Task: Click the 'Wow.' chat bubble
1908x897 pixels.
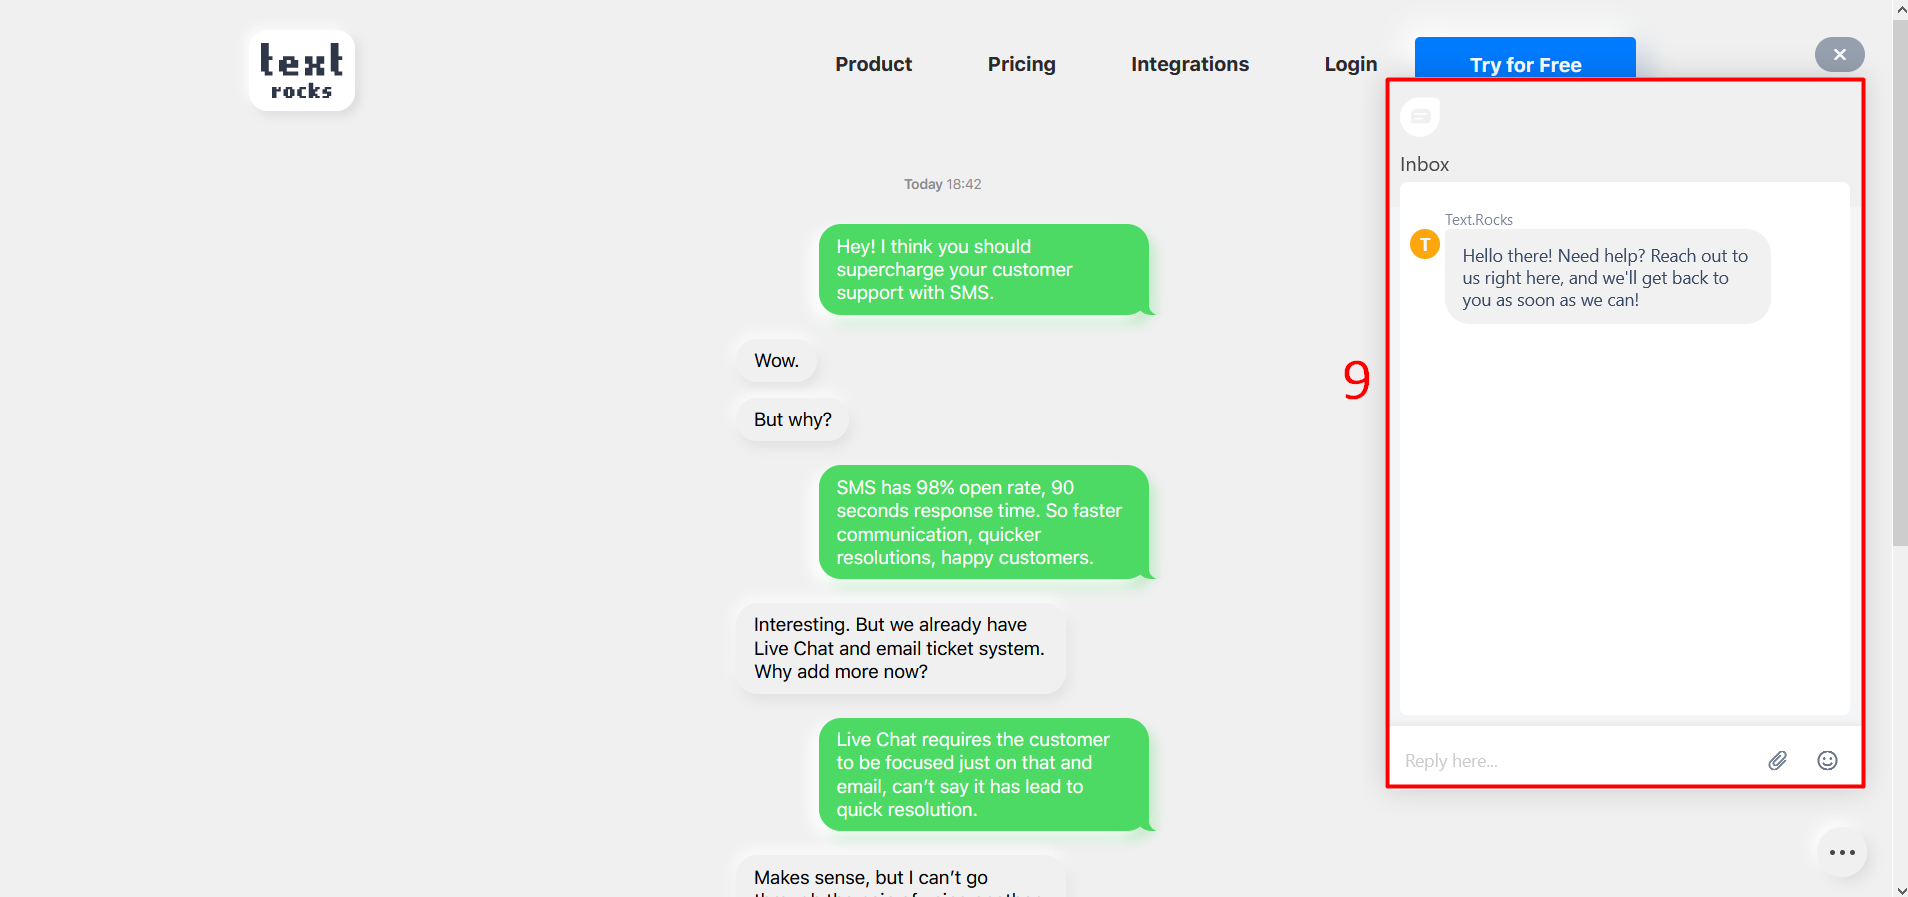Action: tap(777, 361)
